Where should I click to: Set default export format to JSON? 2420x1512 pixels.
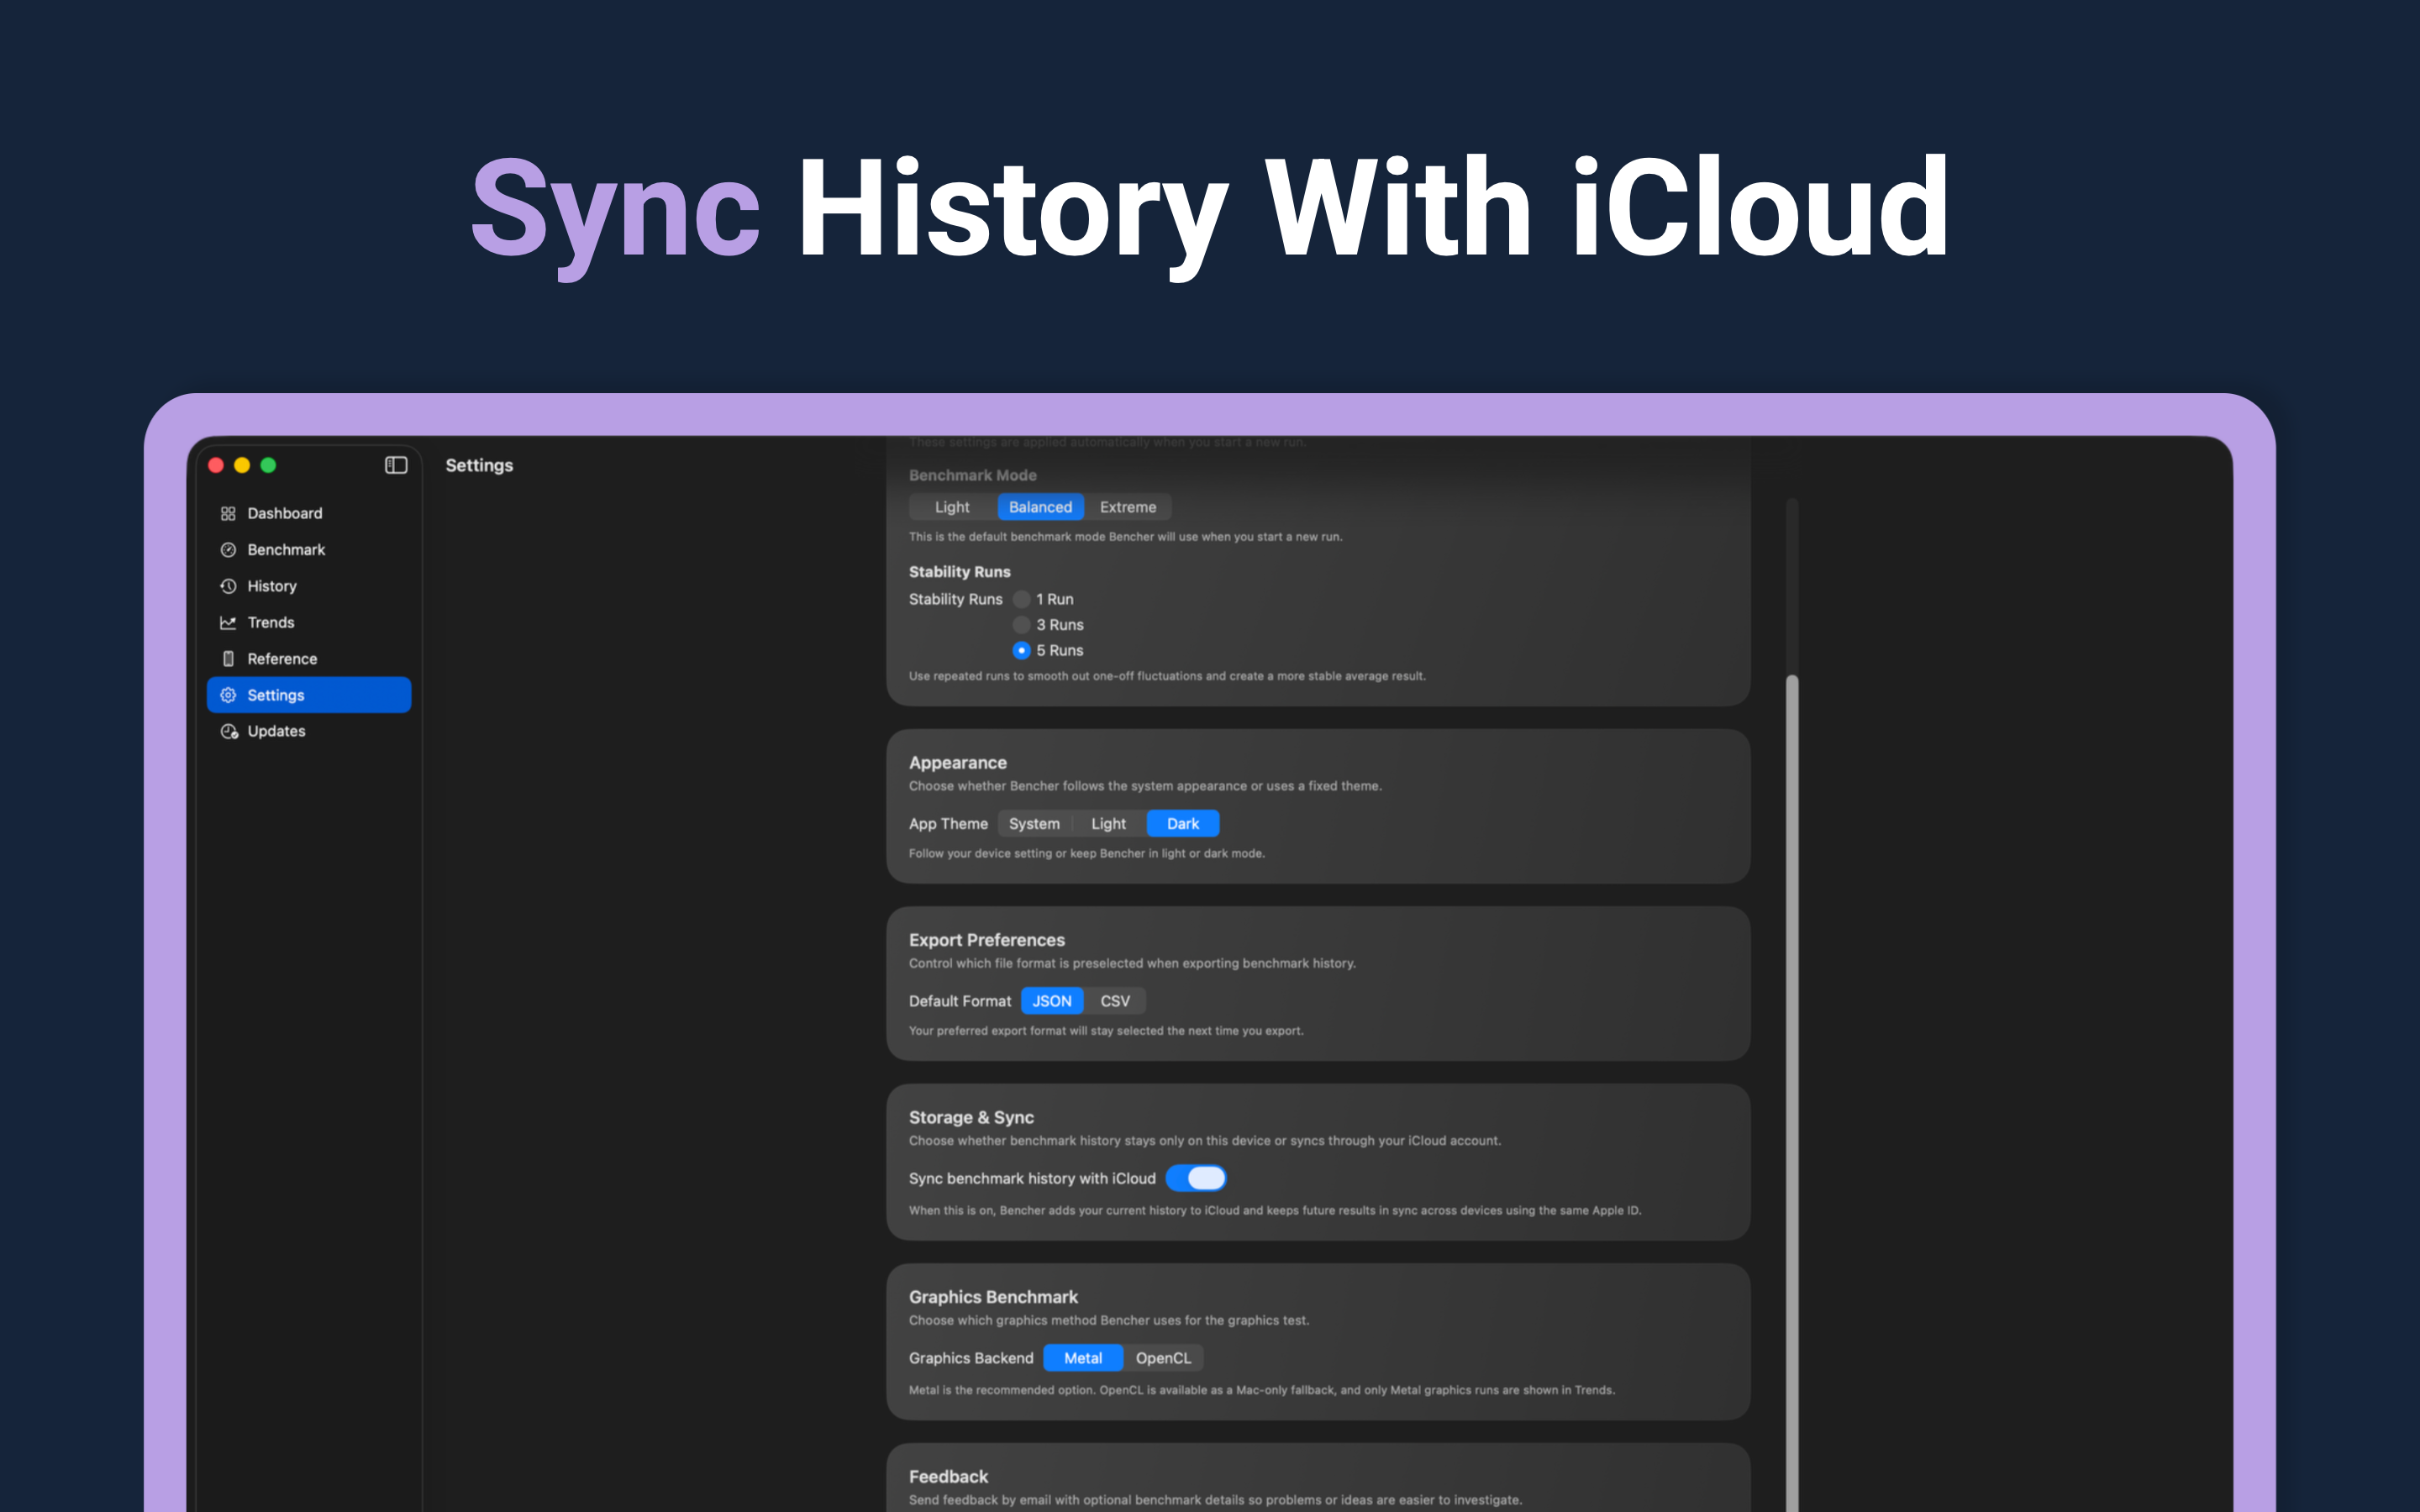(1052, 1001)
